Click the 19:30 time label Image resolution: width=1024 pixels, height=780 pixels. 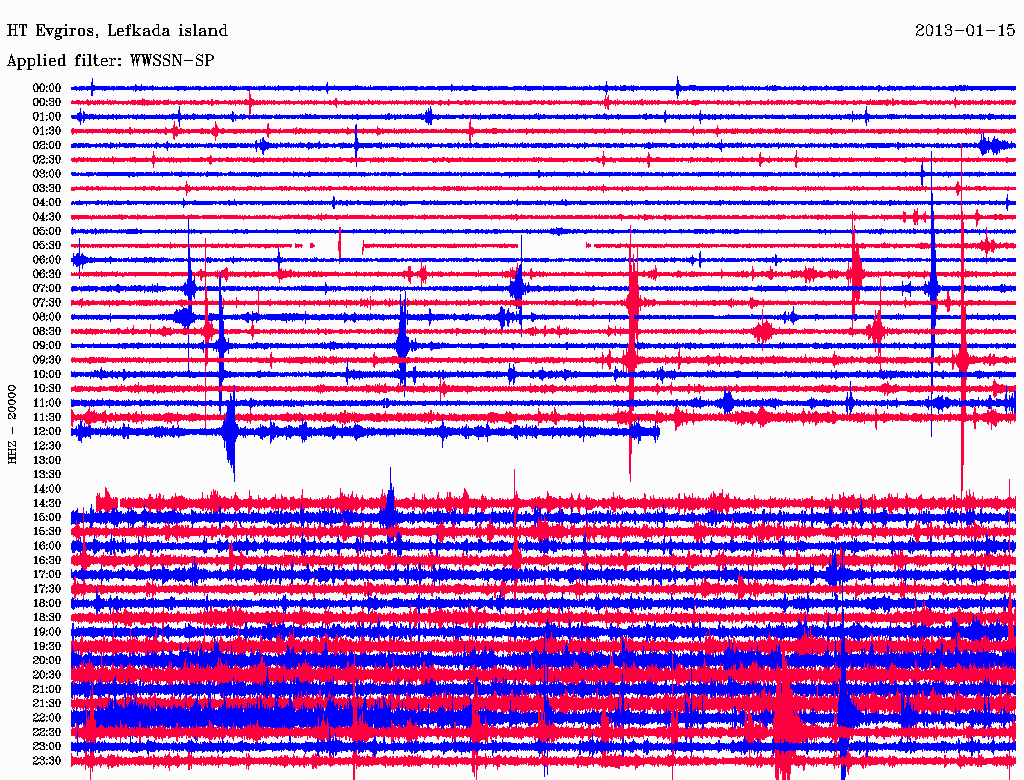(x=47, y=646)
